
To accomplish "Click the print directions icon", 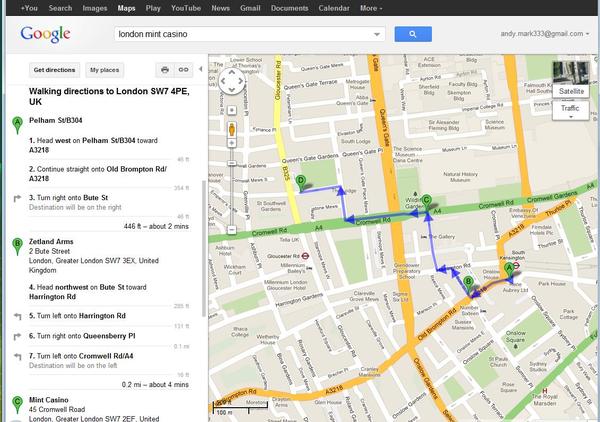I will point(165,70).
